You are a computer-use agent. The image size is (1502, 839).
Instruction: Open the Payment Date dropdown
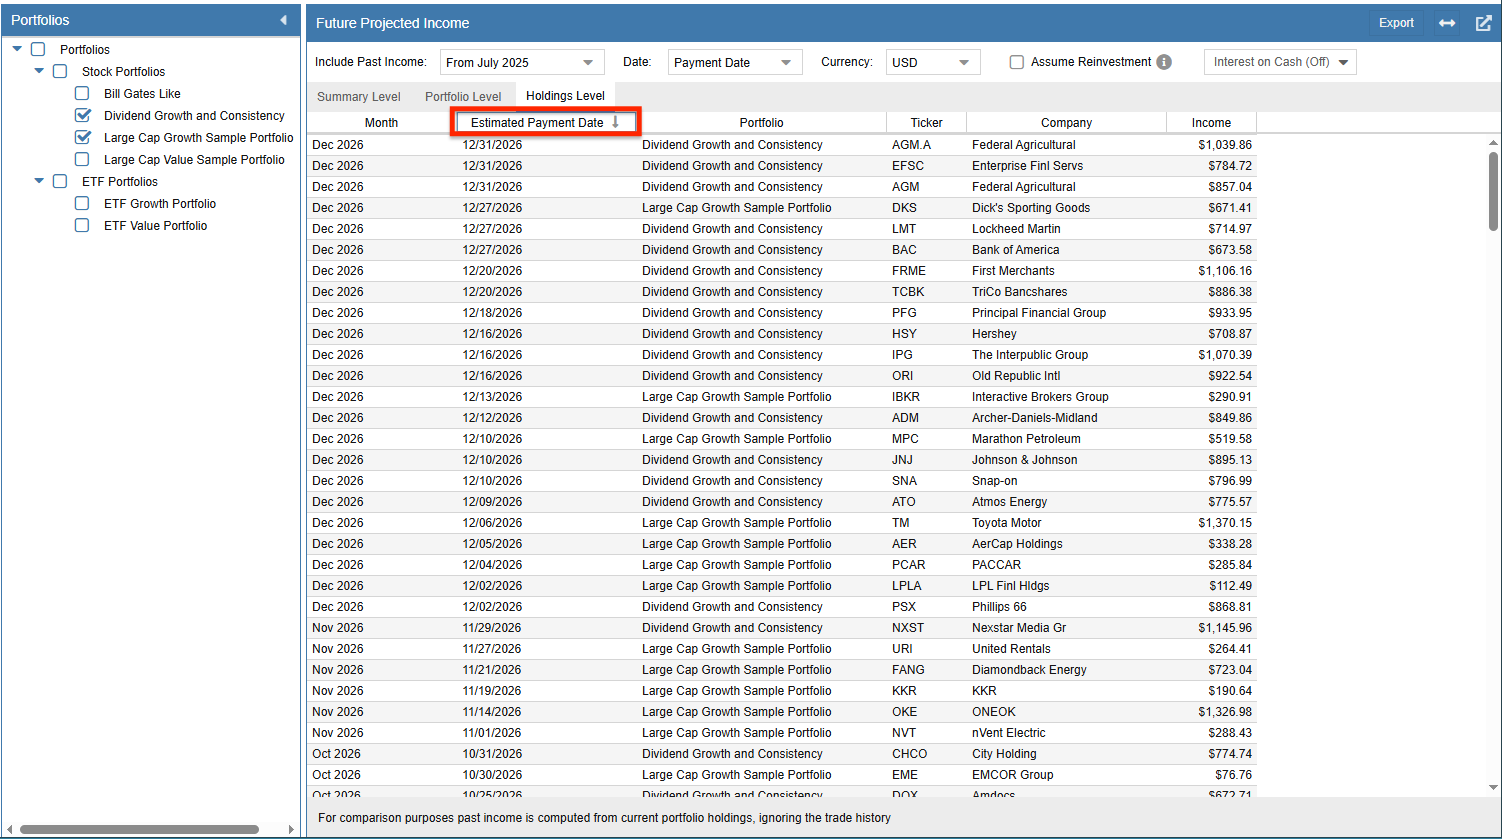(735, 62)
